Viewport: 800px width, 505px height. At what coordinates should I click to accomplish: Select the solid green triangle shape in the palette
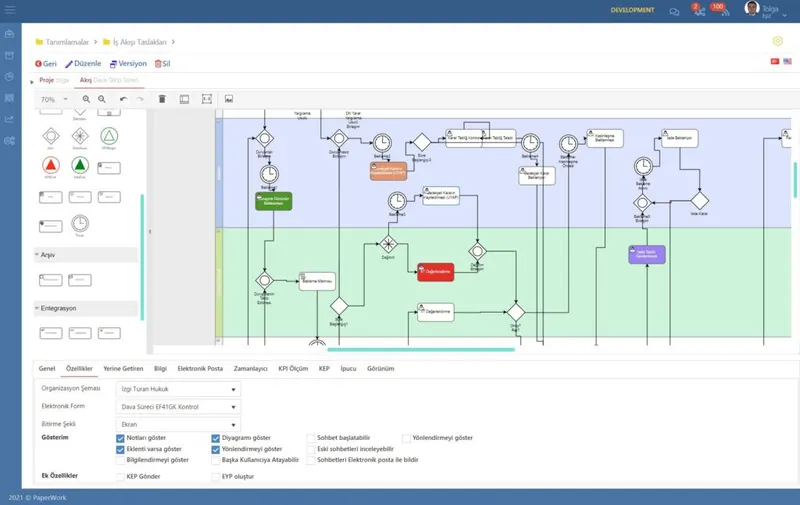[80, 165]
